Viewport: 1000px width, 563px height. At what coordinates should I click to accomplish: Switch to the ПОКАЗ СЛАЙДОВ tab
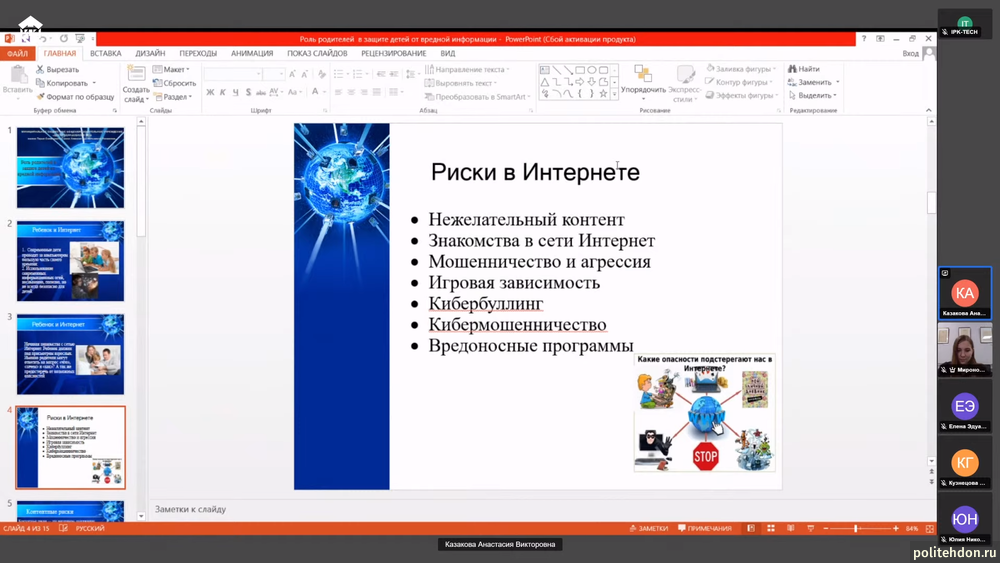click(317, 54)
